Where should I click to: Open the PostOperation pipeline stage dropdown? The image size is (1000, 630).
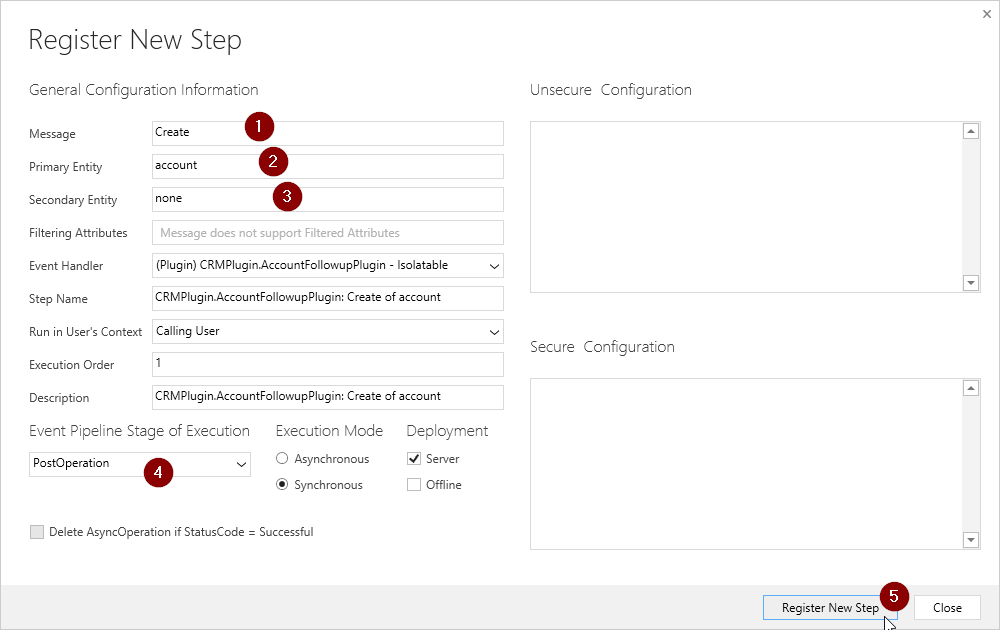tap(140, 464)
